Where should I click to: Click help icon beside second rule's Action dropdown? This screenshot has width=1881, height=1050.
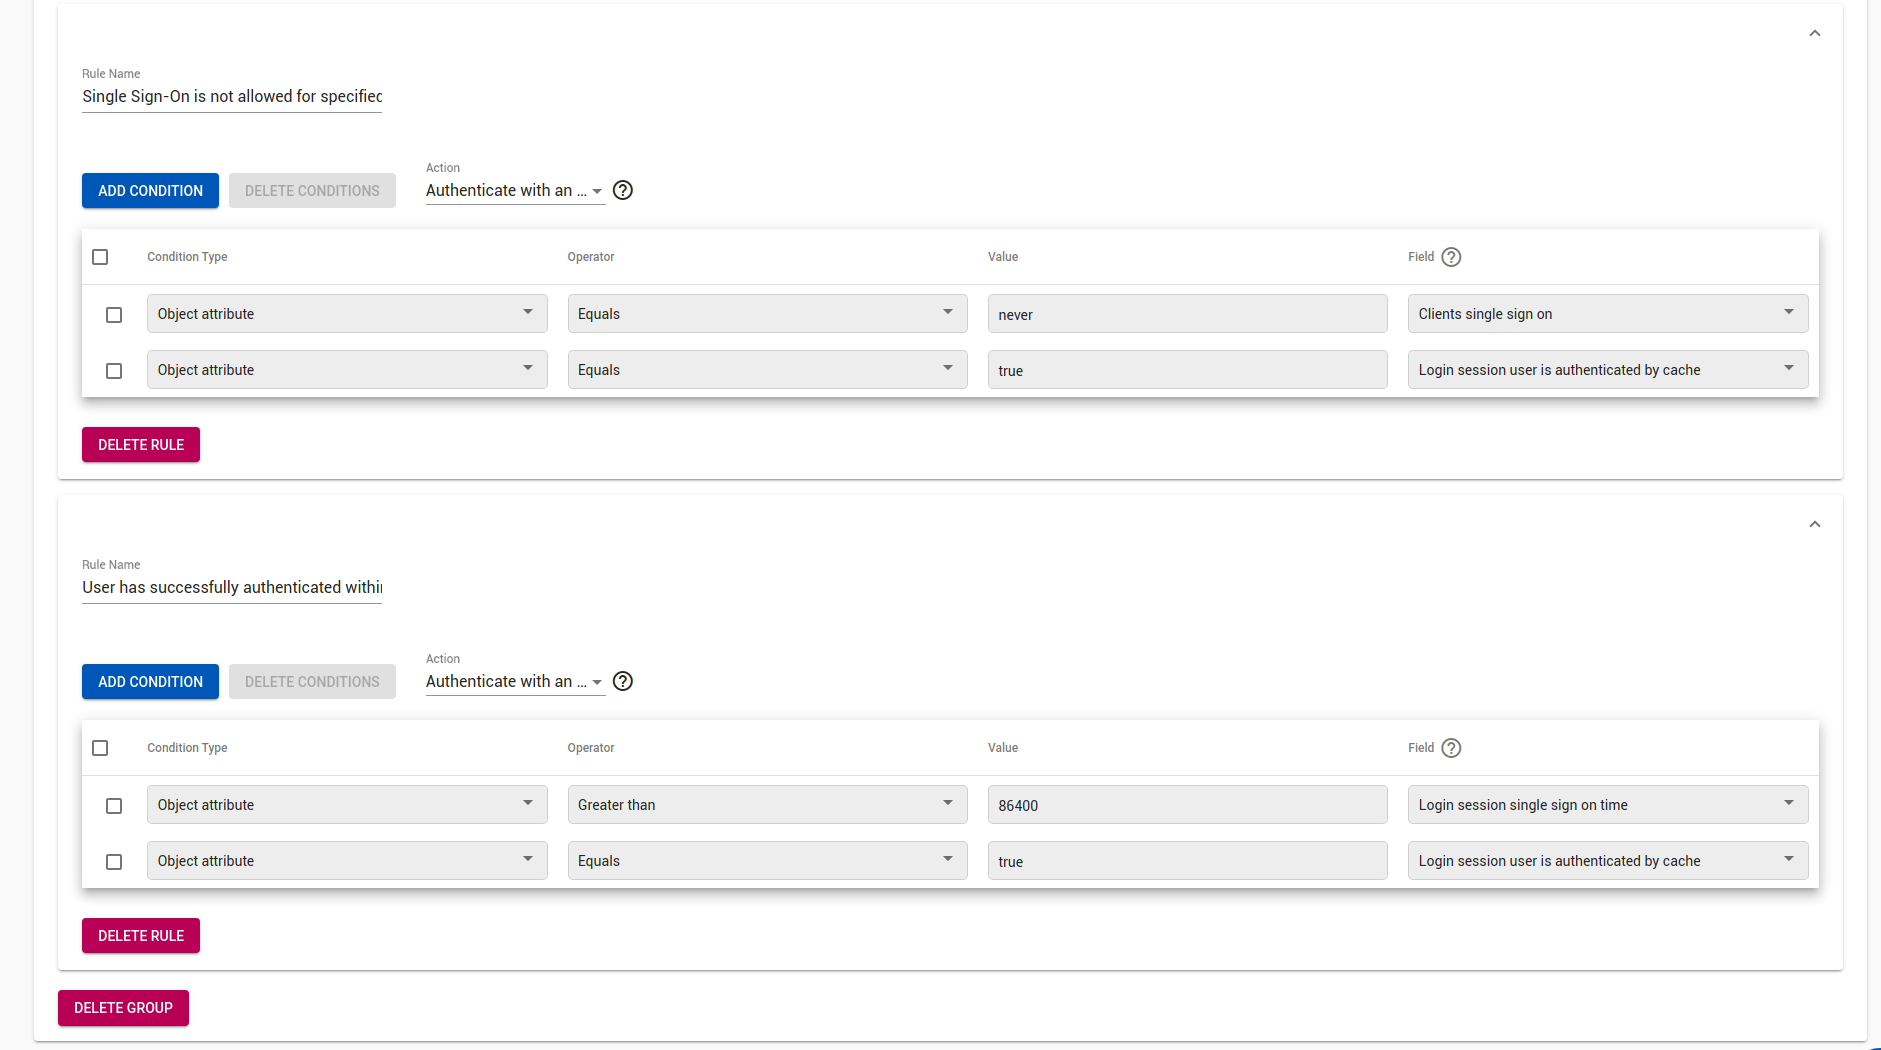point(623,681)
